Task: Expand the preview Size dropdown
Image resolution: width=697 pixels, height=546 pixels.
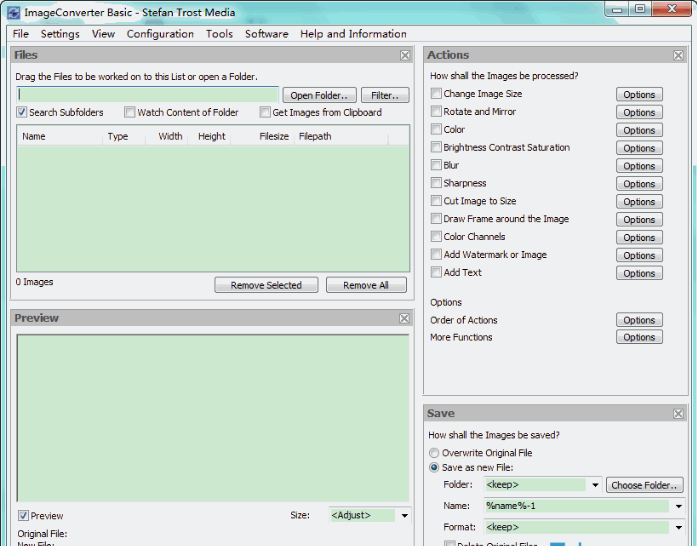Action: point(405,516)
